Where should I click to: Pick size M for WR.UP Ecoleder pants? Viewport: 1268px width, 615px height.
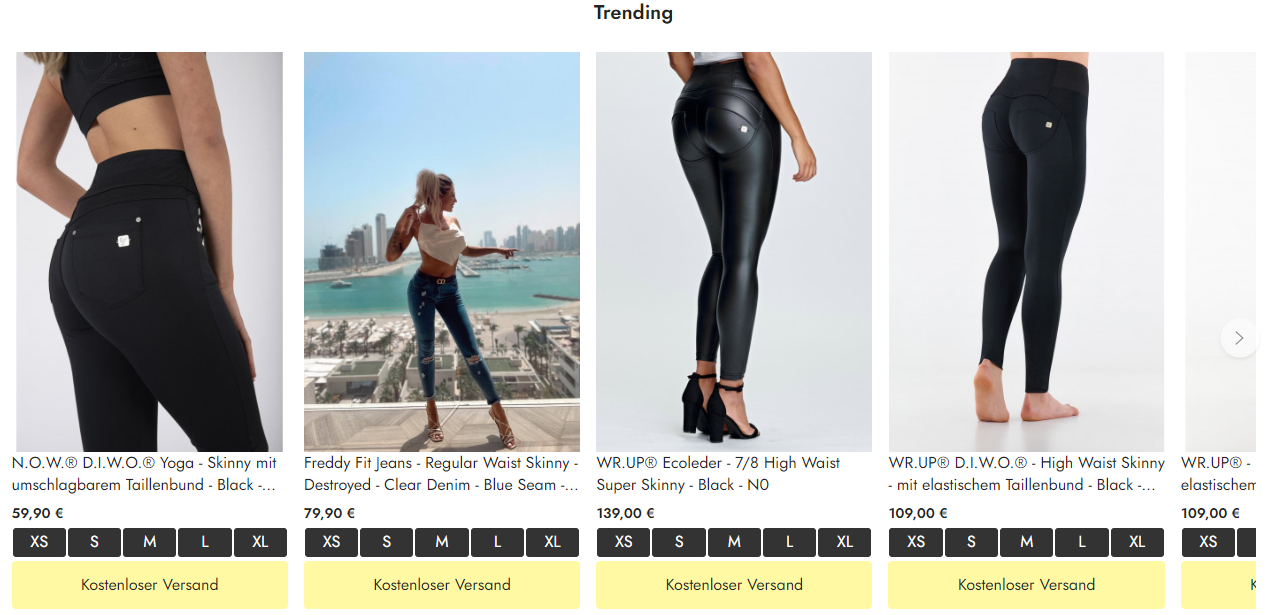(734, 542)
